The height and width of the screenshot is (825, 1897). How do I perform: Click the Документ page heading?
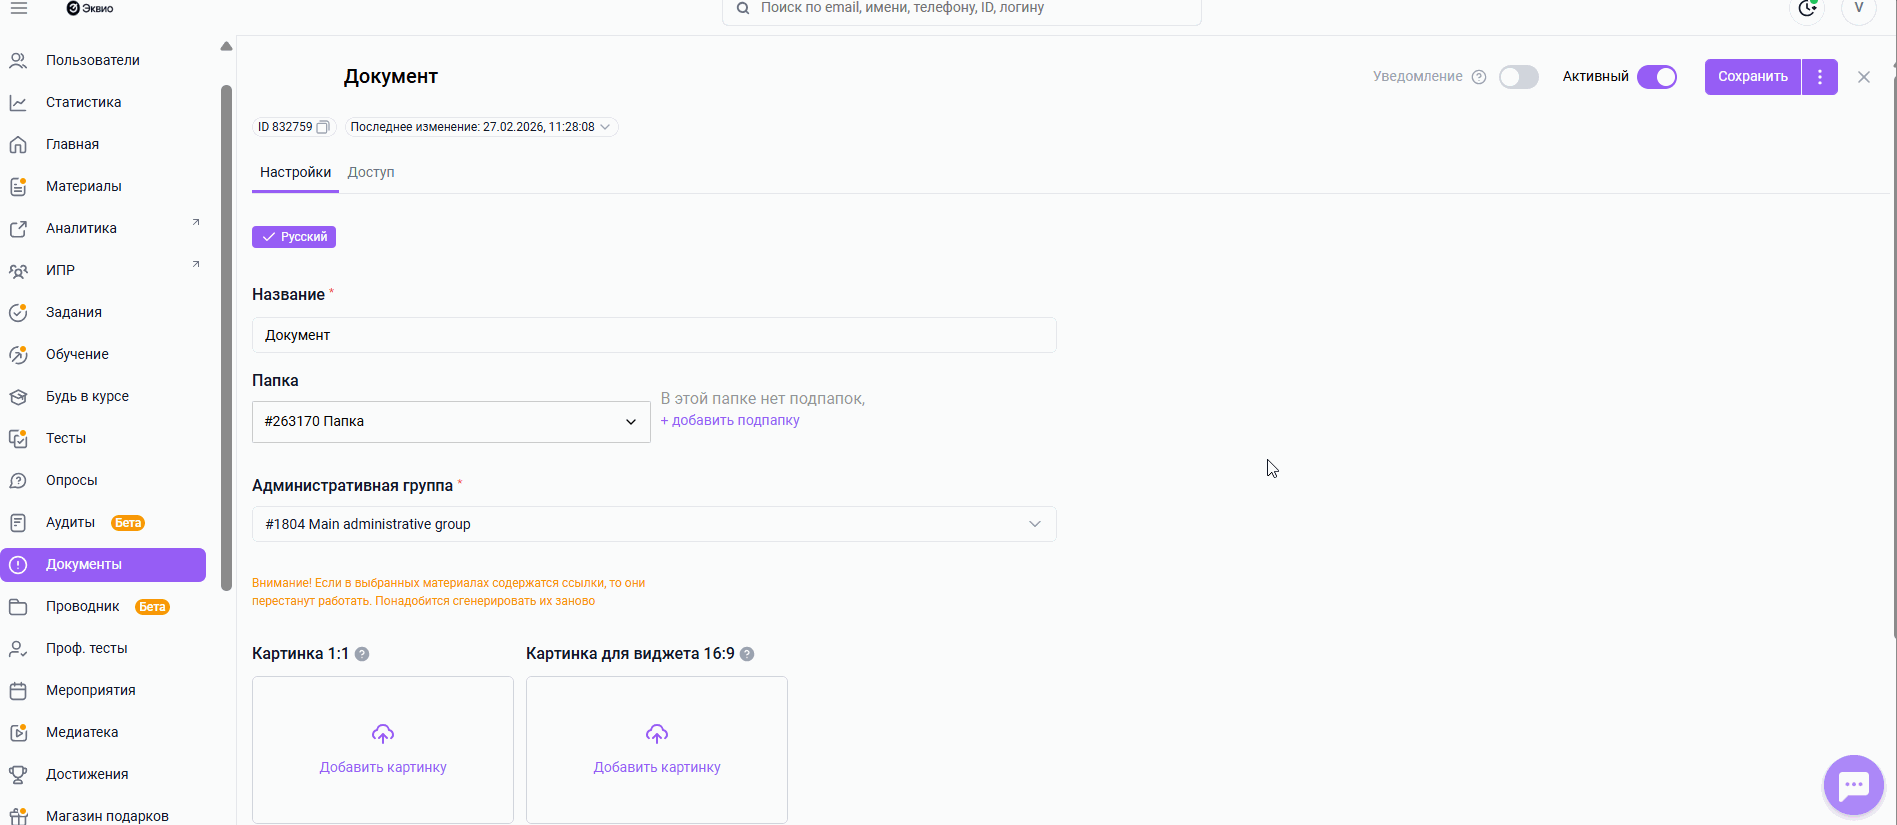[391, 77]
